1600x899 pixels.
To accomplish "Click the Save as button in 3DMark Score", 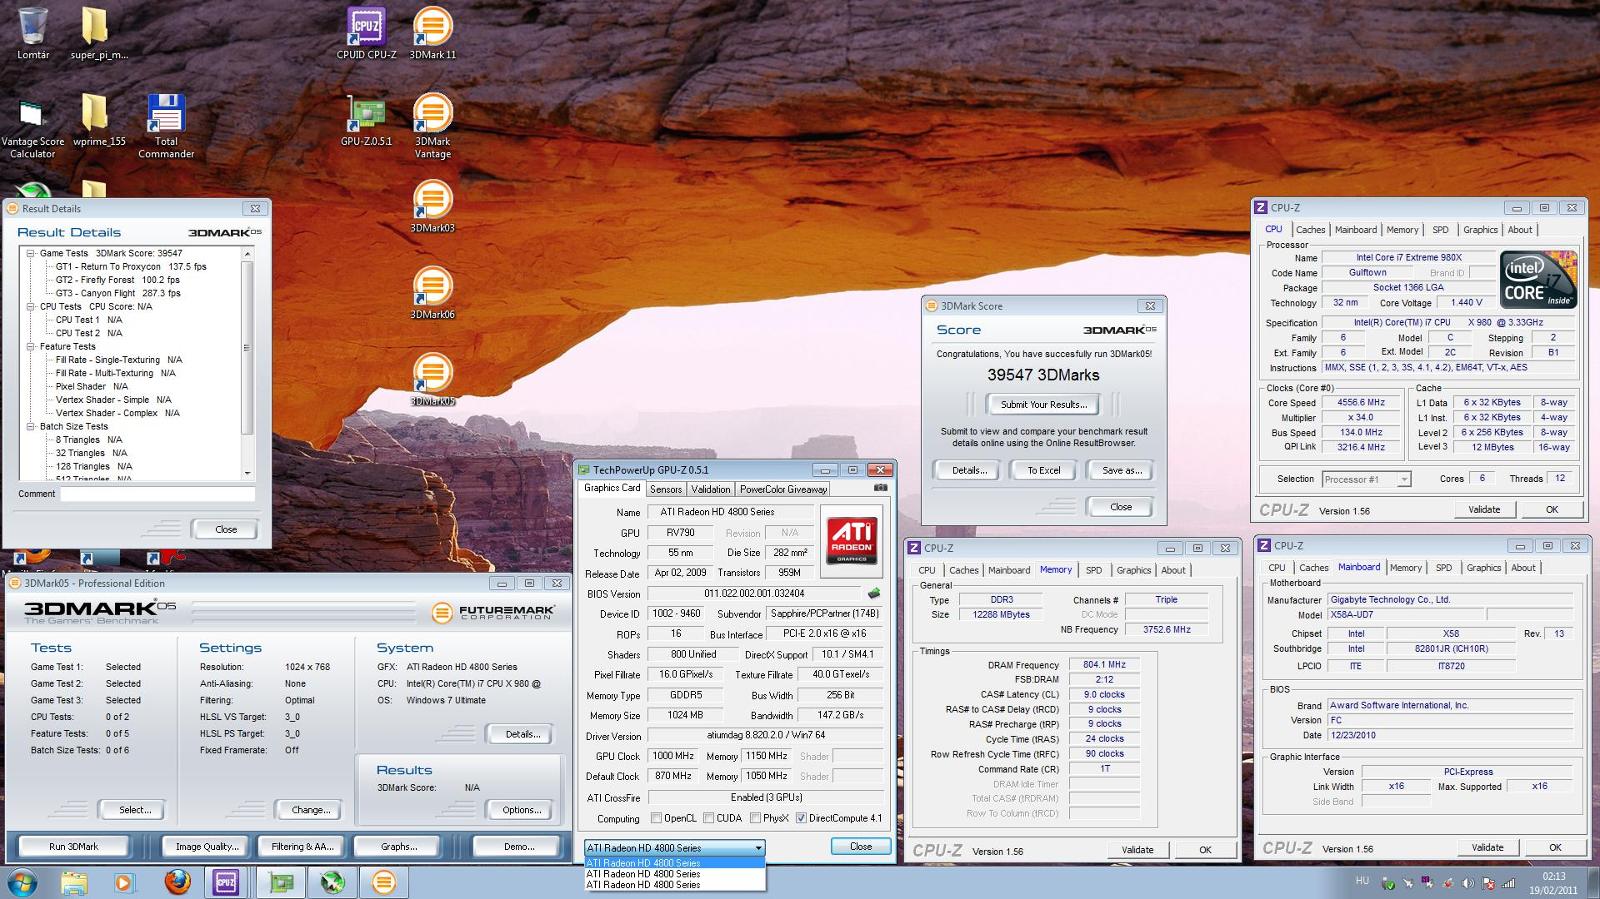I will (1121, 470).
